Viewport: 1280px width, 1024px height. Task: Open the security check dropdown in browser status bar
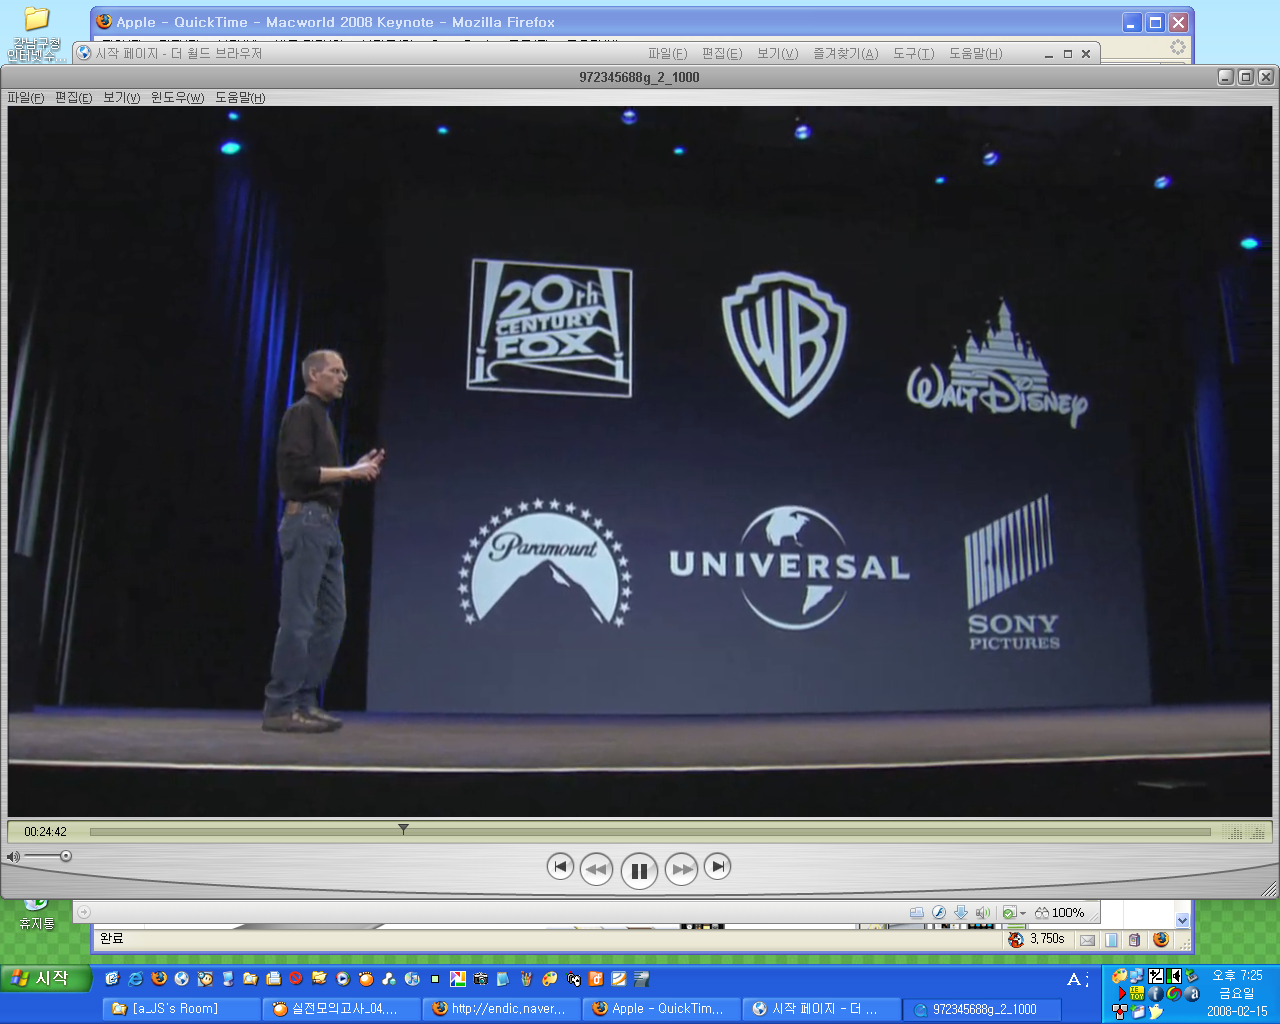1015,912
